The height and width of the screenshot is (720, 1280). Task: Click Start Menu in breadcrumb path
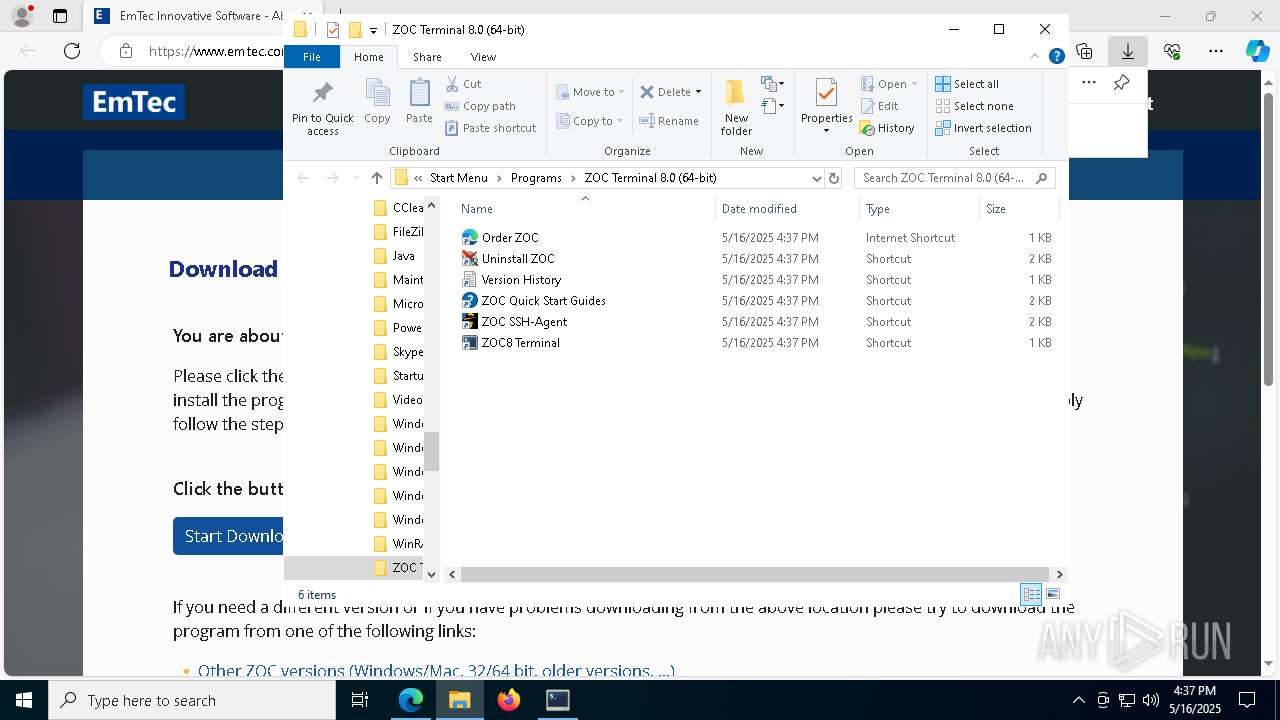click(x=459, y=178)
